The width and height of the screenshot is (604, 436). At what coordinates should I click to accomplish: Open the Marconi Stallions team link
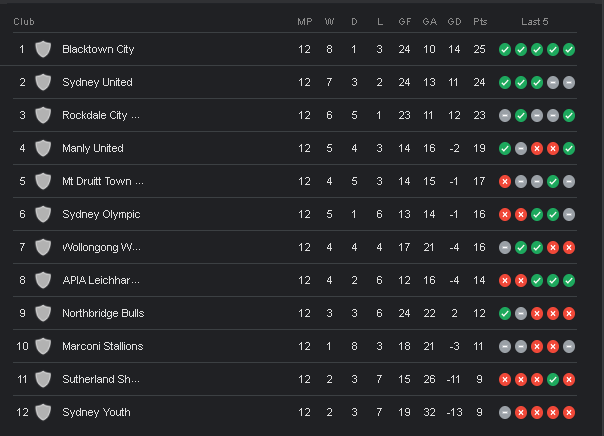click(102, 346)
